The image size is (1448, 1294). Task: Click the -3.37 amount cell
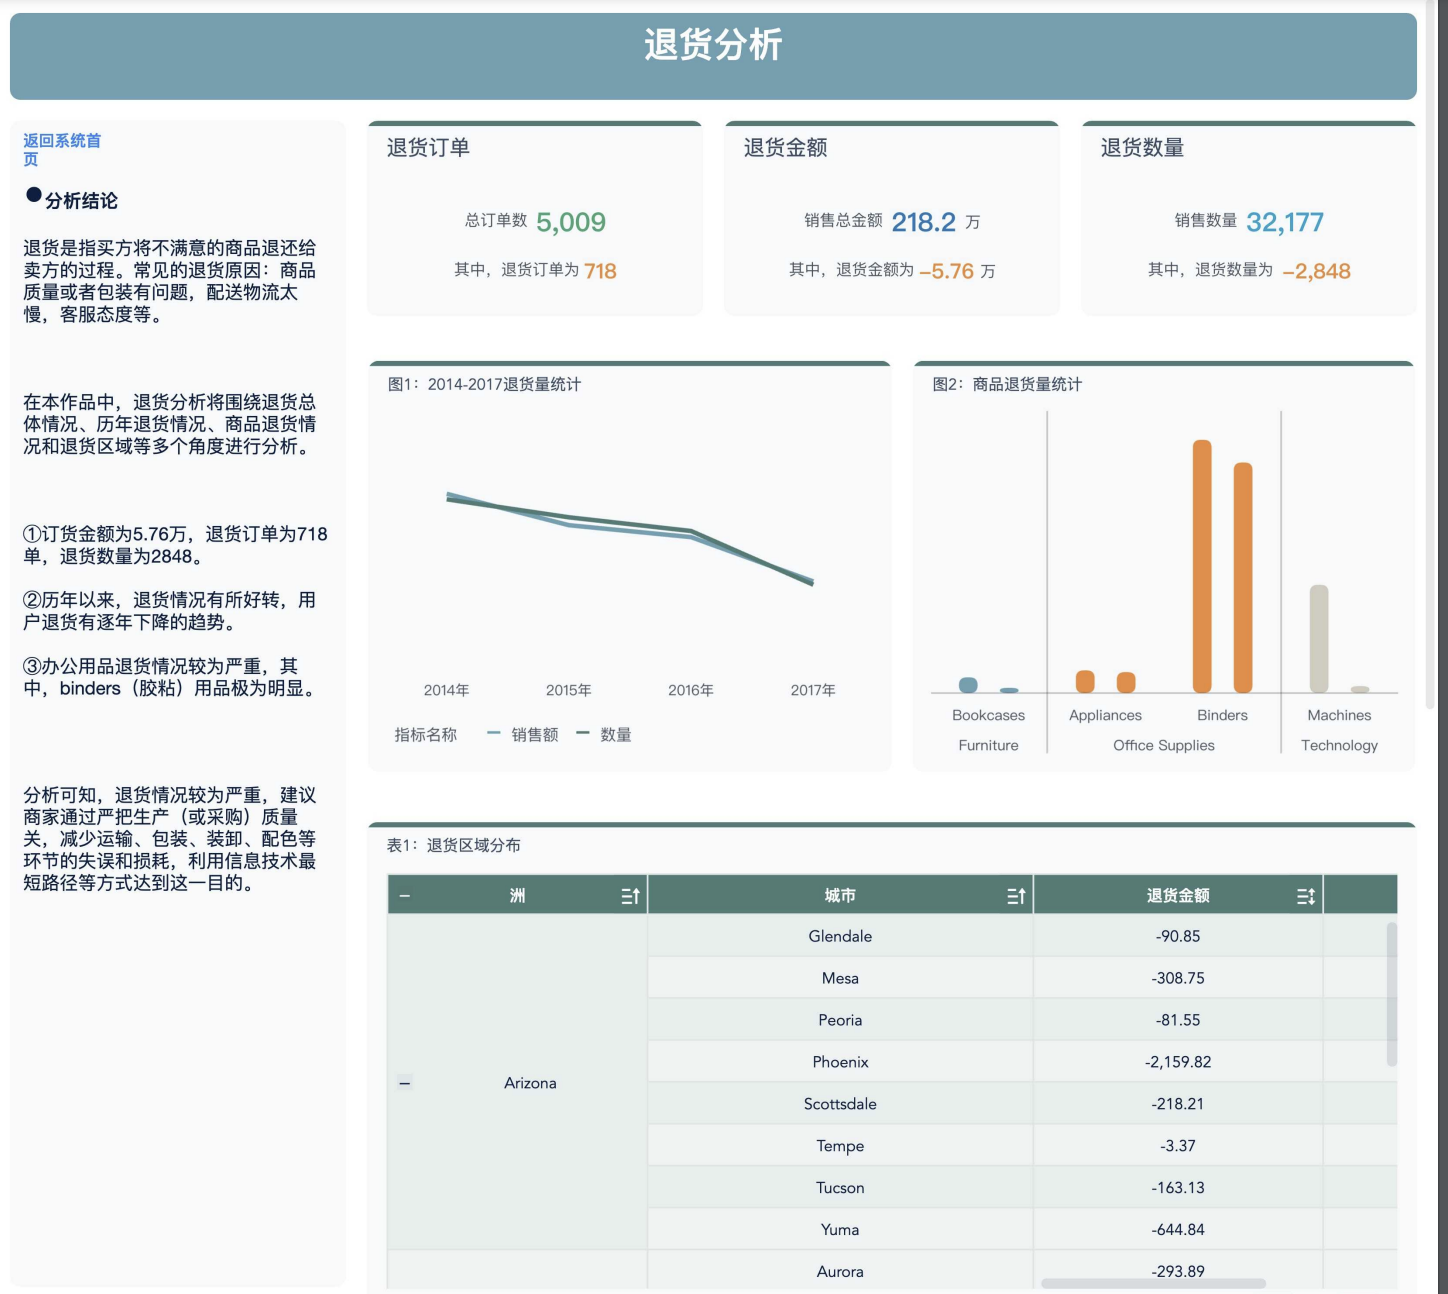[1178, 1146]
